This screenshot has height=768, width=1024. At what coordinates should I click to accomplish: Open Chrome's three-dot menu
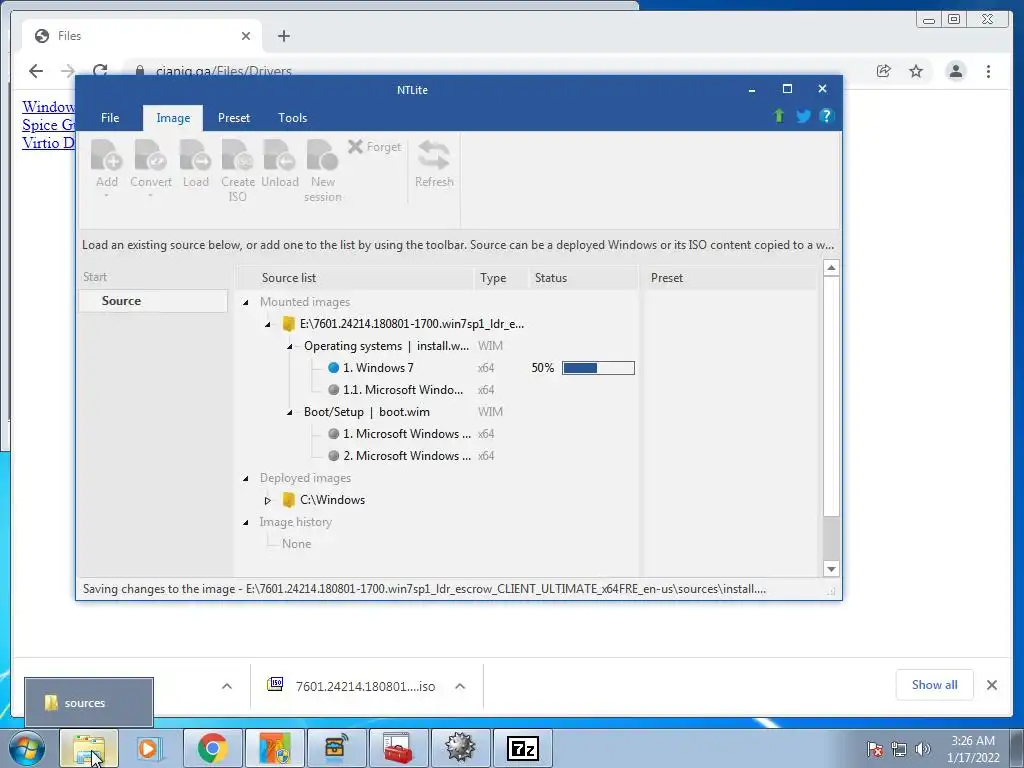(988, 71)
